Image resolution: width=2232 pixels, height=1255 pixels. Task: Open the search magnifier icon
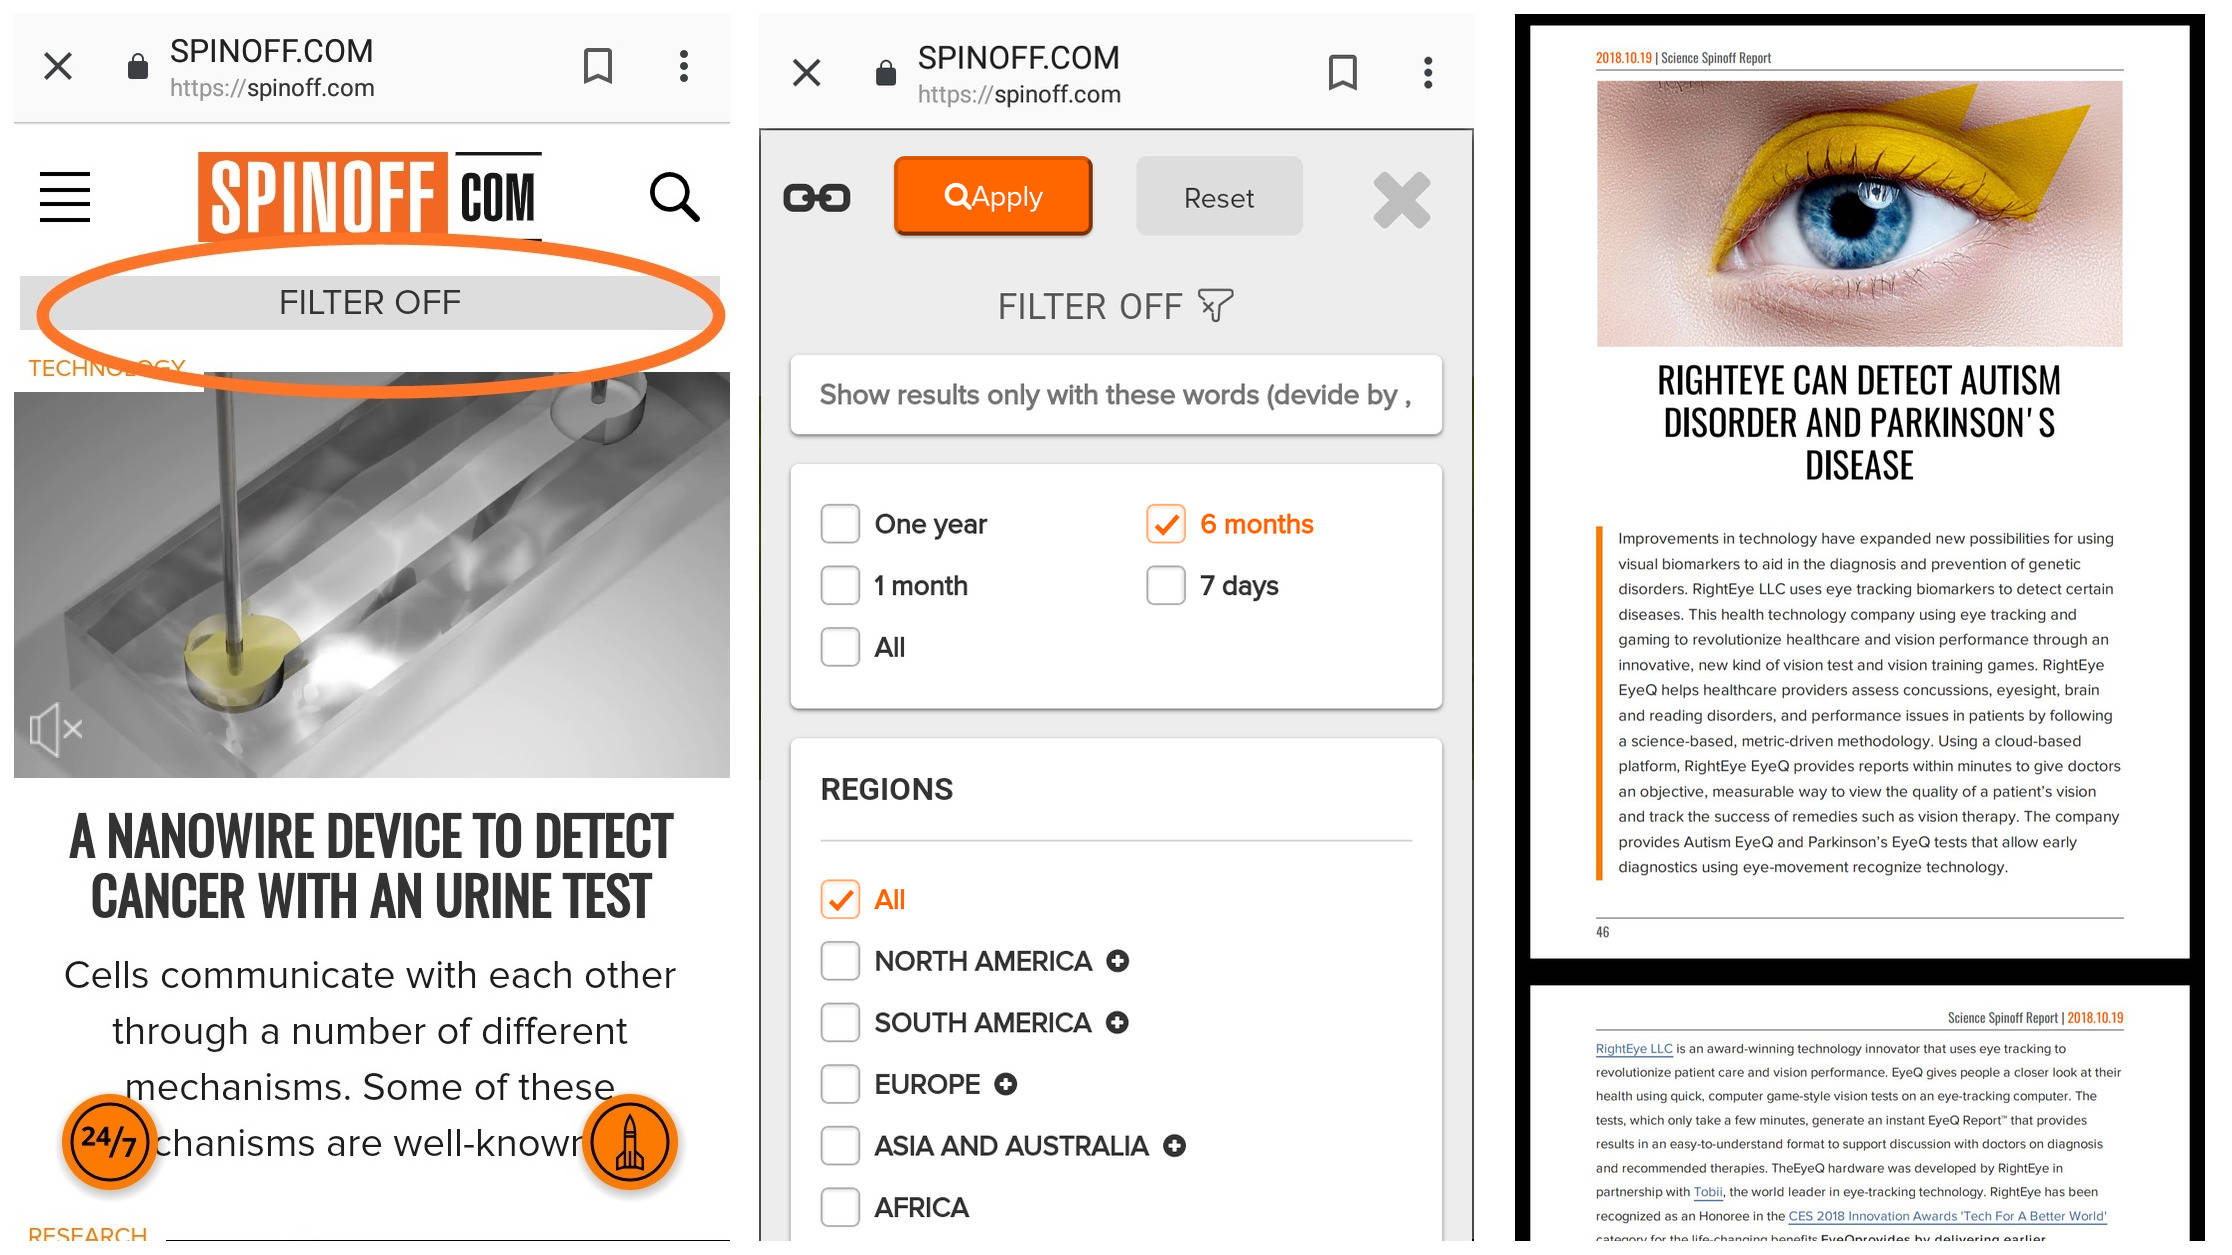click(674, 197)
